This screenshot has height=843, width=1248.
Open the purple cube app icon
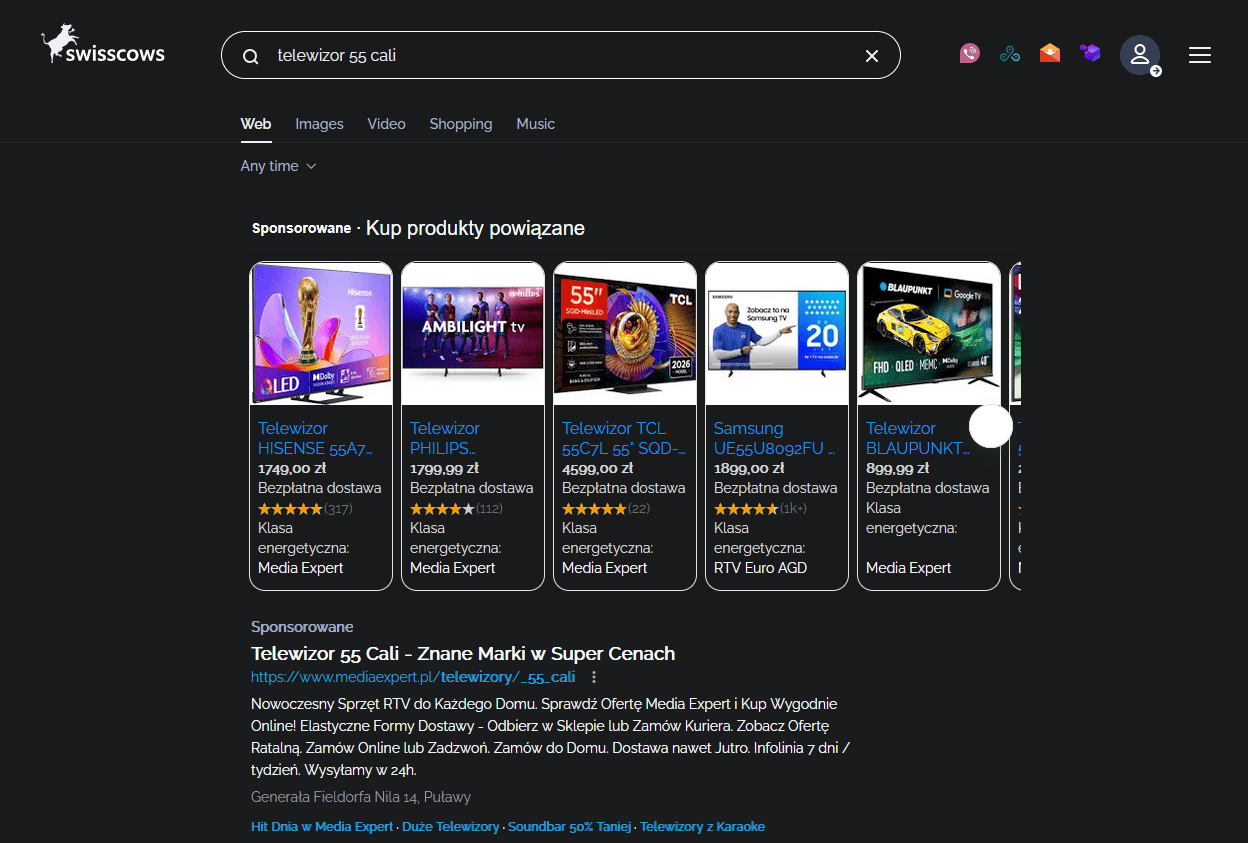[1090, 53]
